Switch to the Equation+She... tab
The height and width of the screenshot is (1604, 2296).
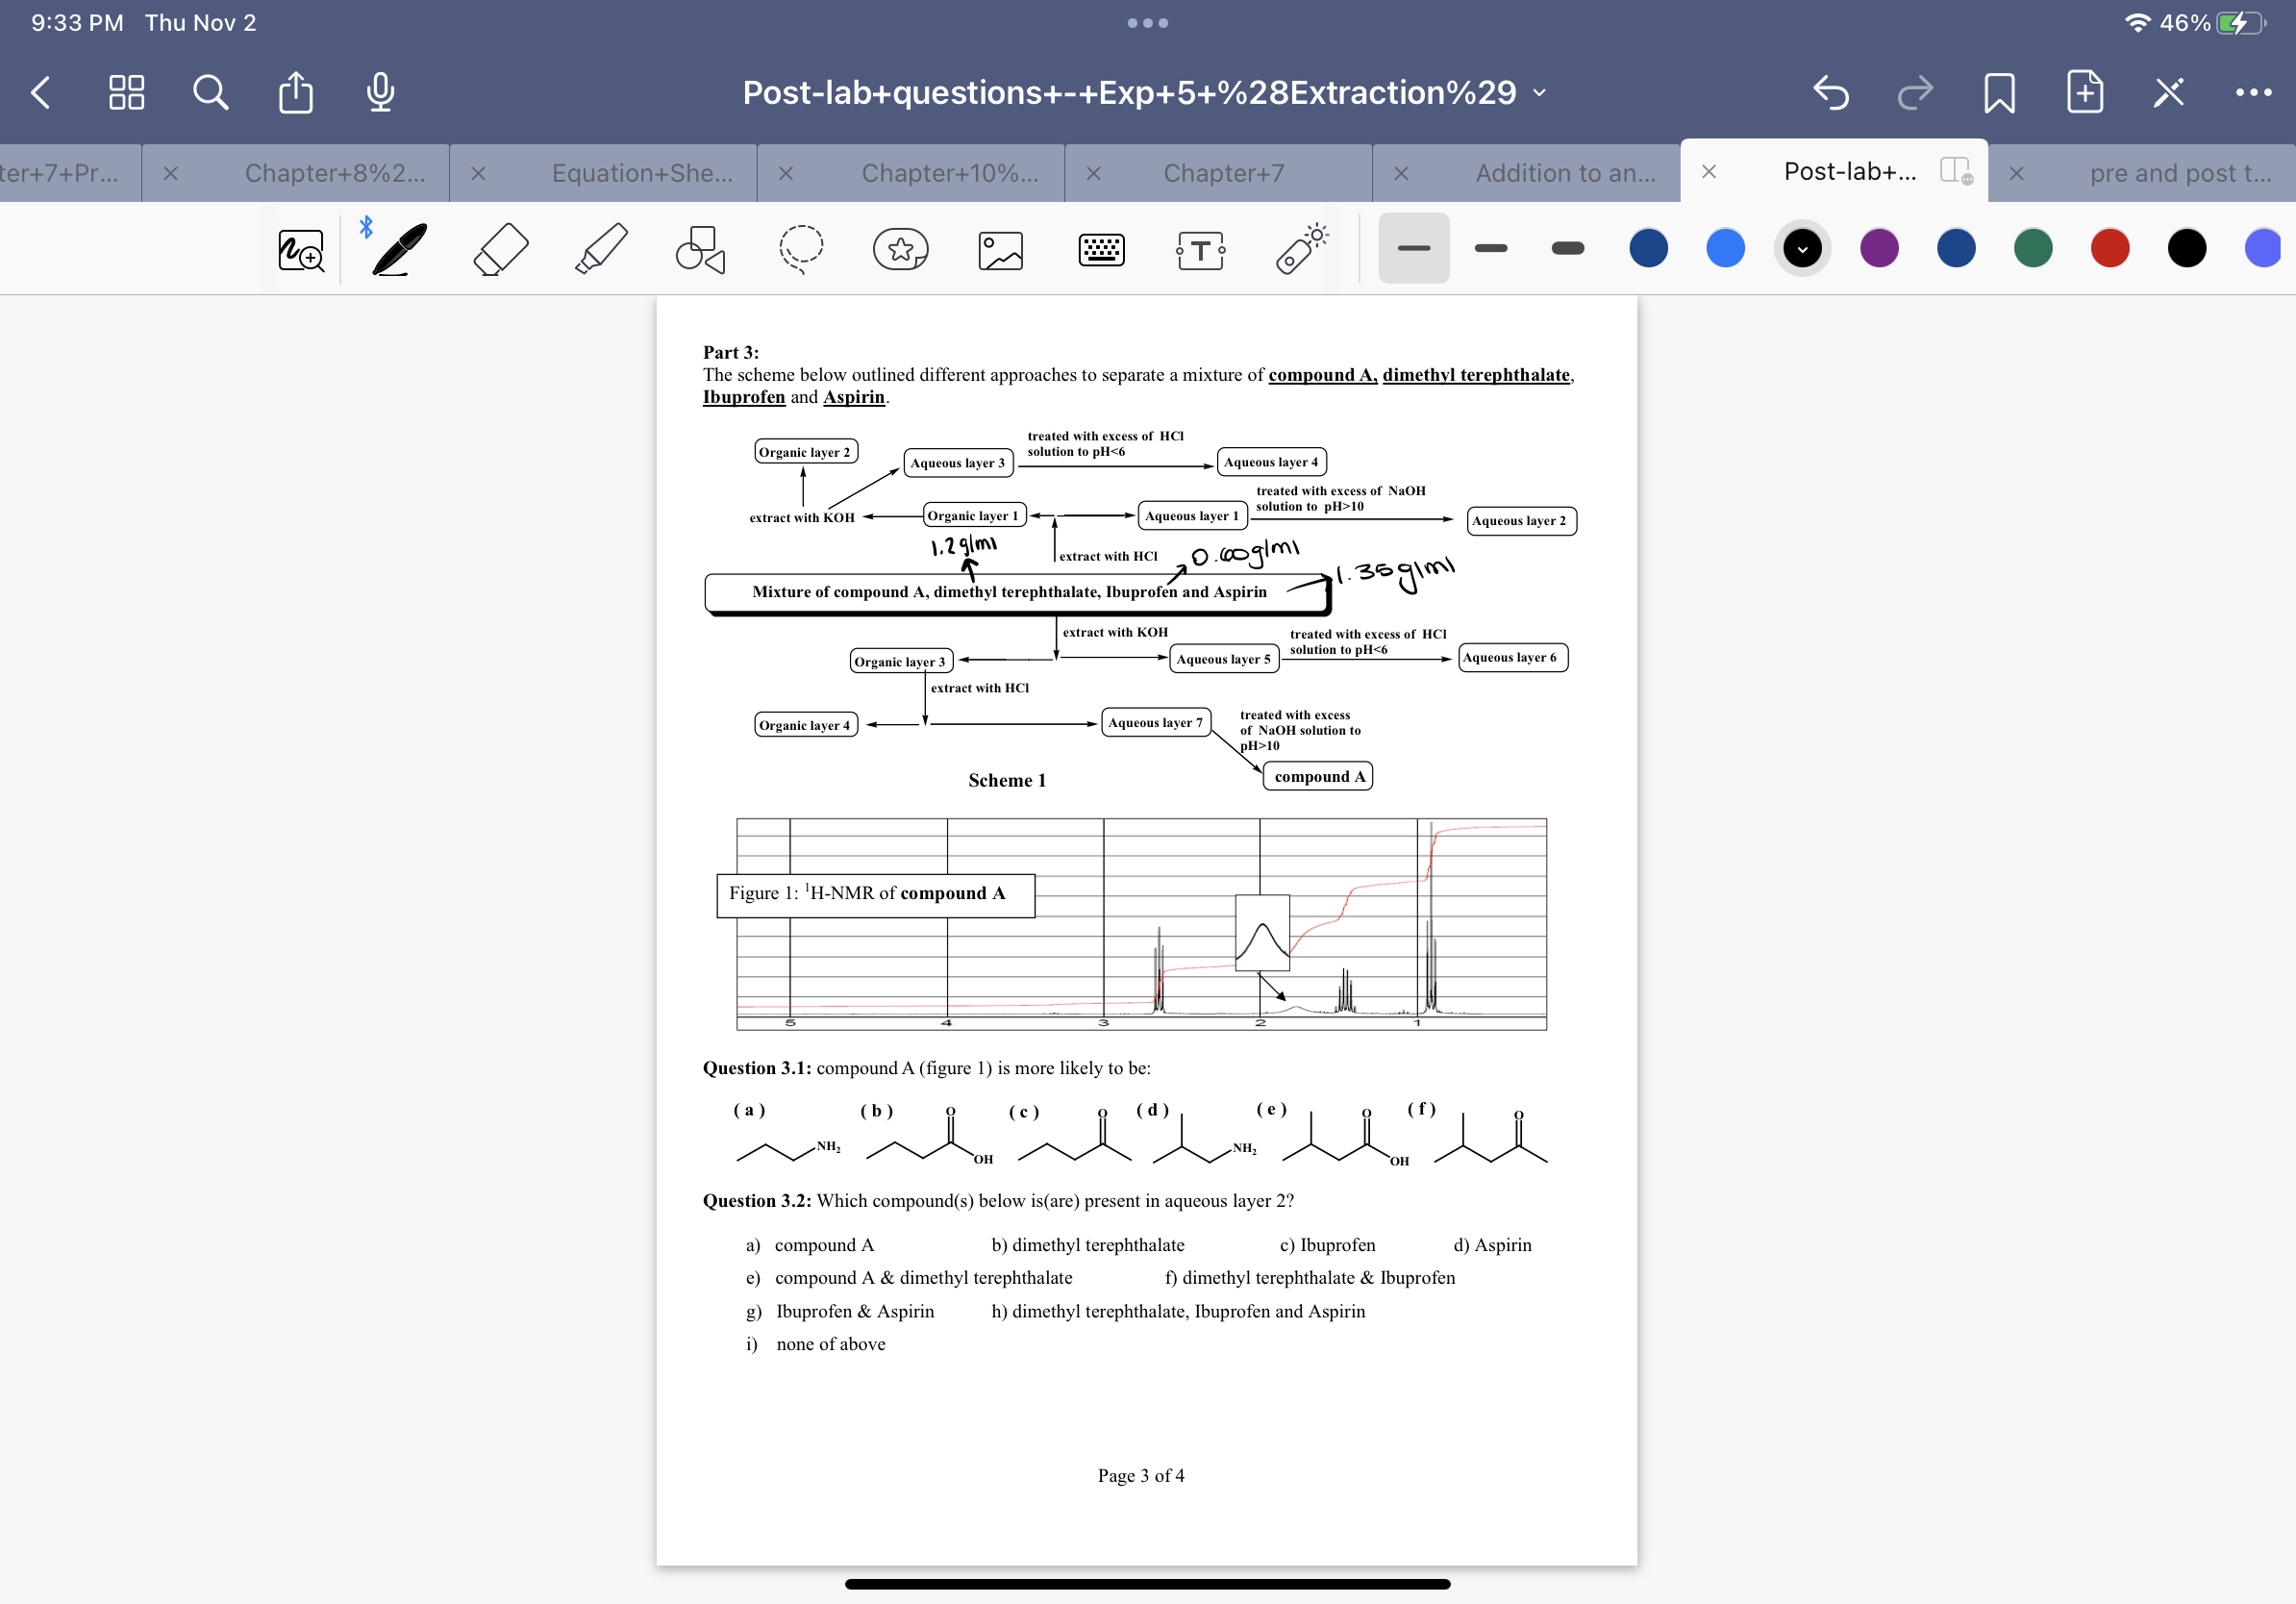point(642,173)
